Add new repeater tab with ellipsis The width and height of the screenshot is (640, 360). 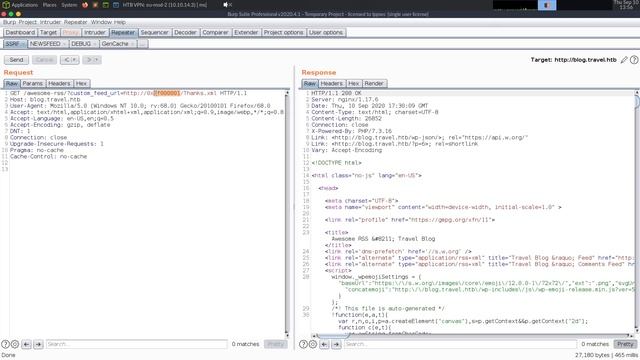point(142,44)
